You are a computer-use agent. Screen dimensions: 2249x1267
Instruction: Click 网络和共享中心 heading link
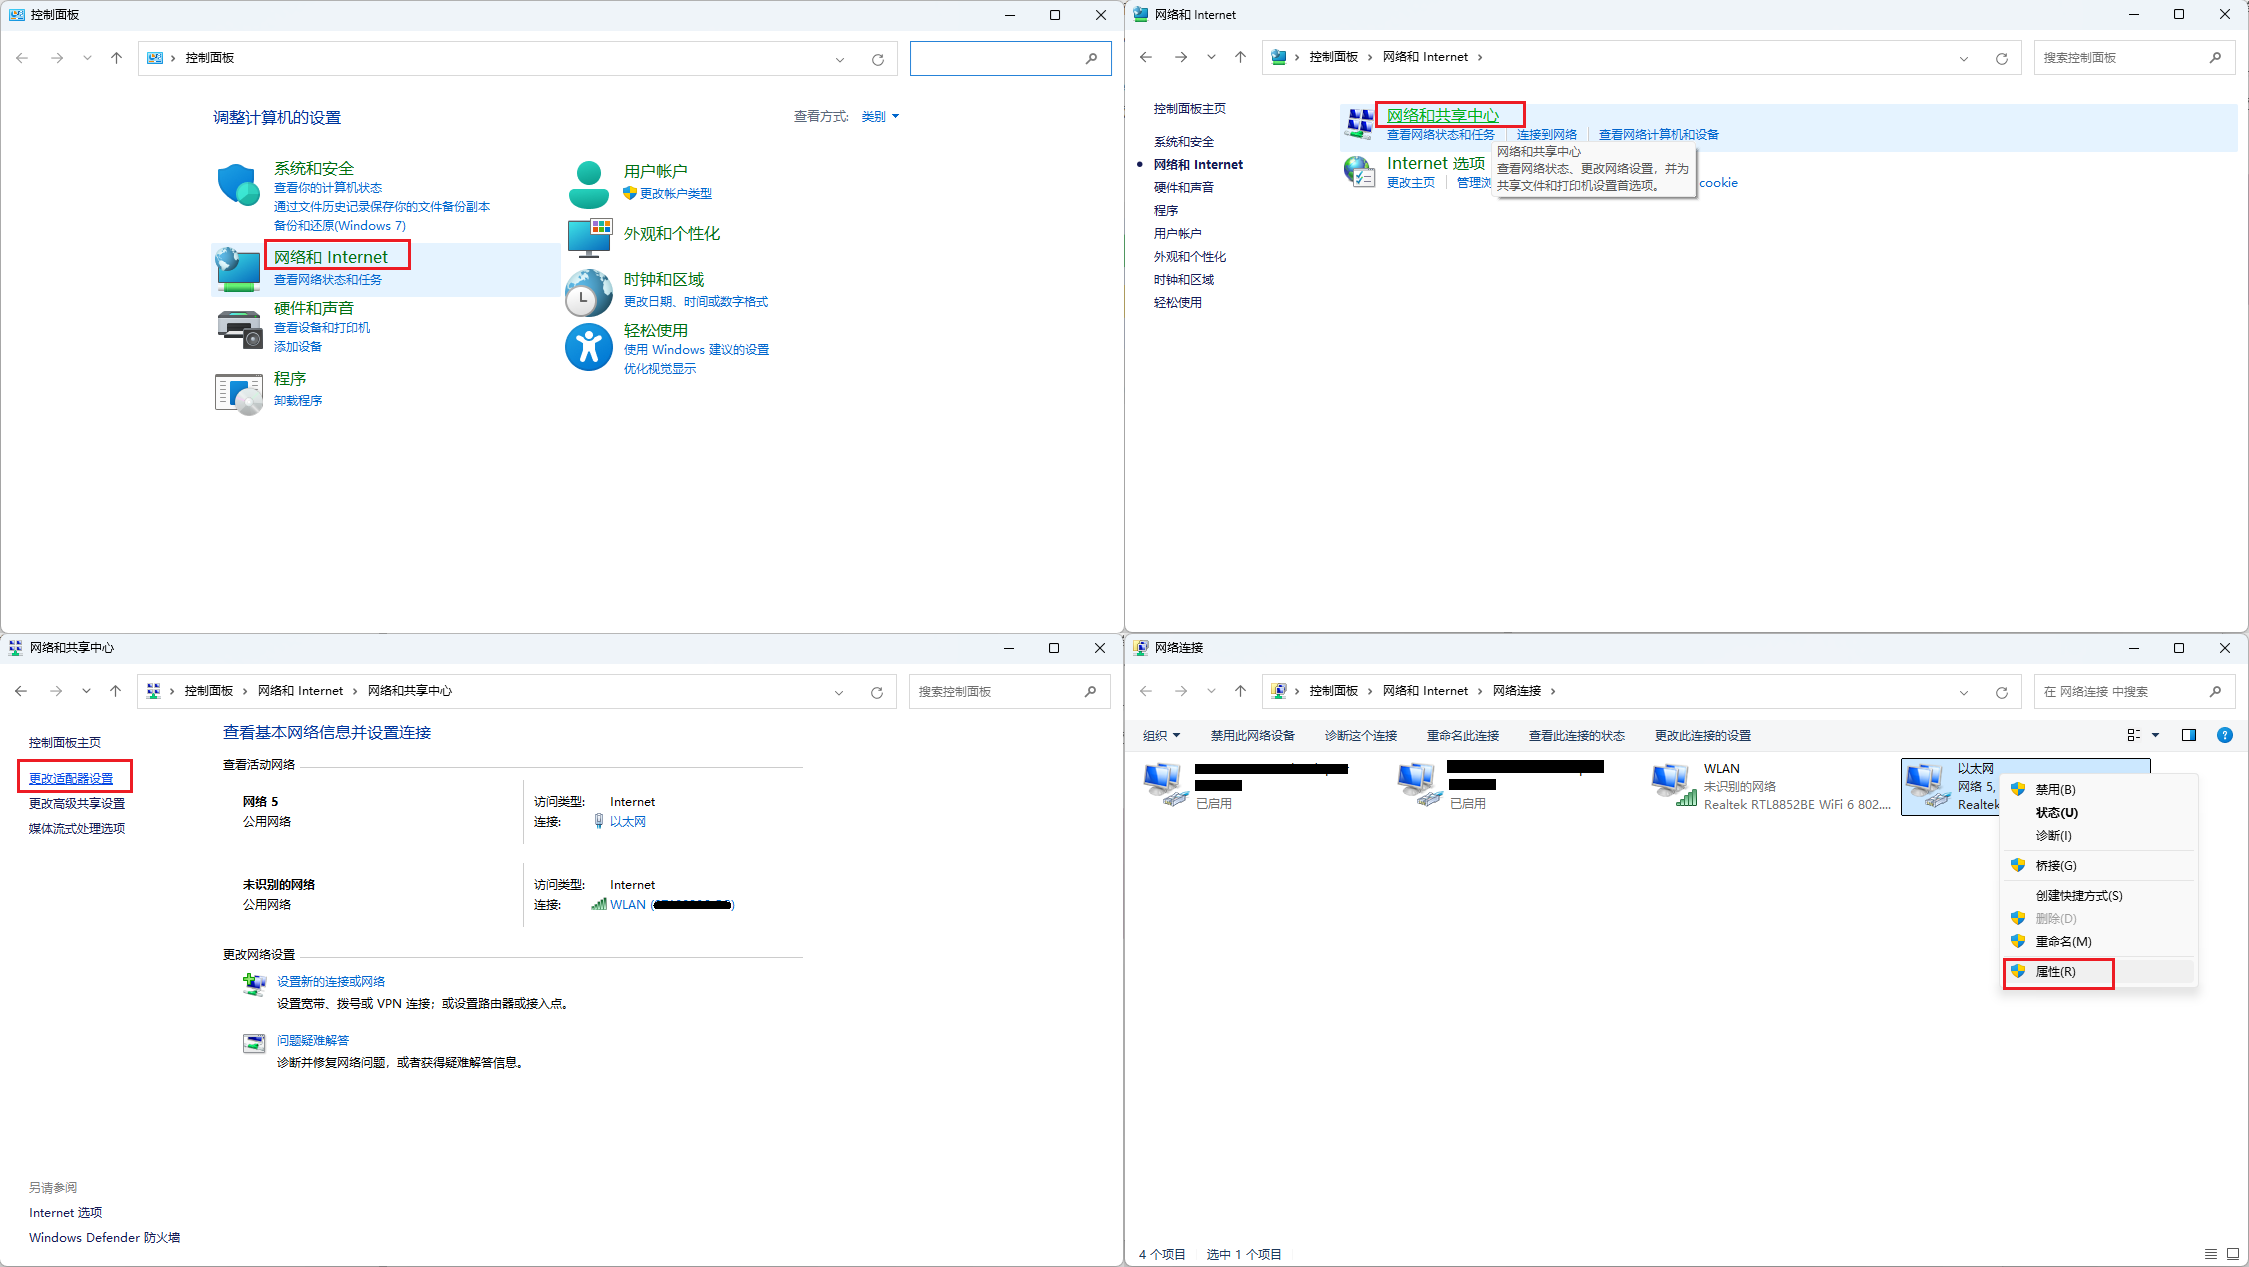[x=1442, y=115]
